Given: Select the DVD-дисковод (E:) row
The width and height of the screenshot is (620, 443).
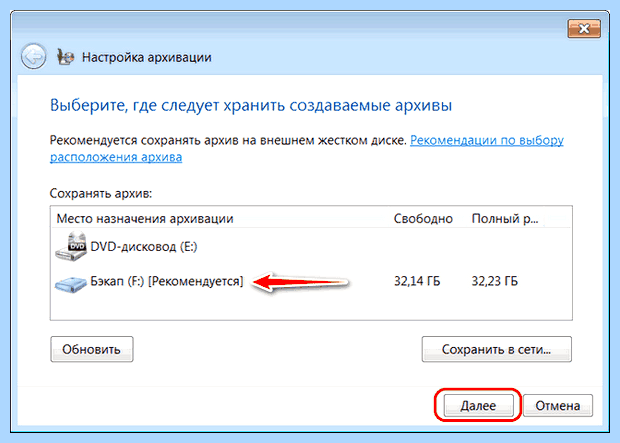Looking at the screenshot, I should click(x=311, y=246).
